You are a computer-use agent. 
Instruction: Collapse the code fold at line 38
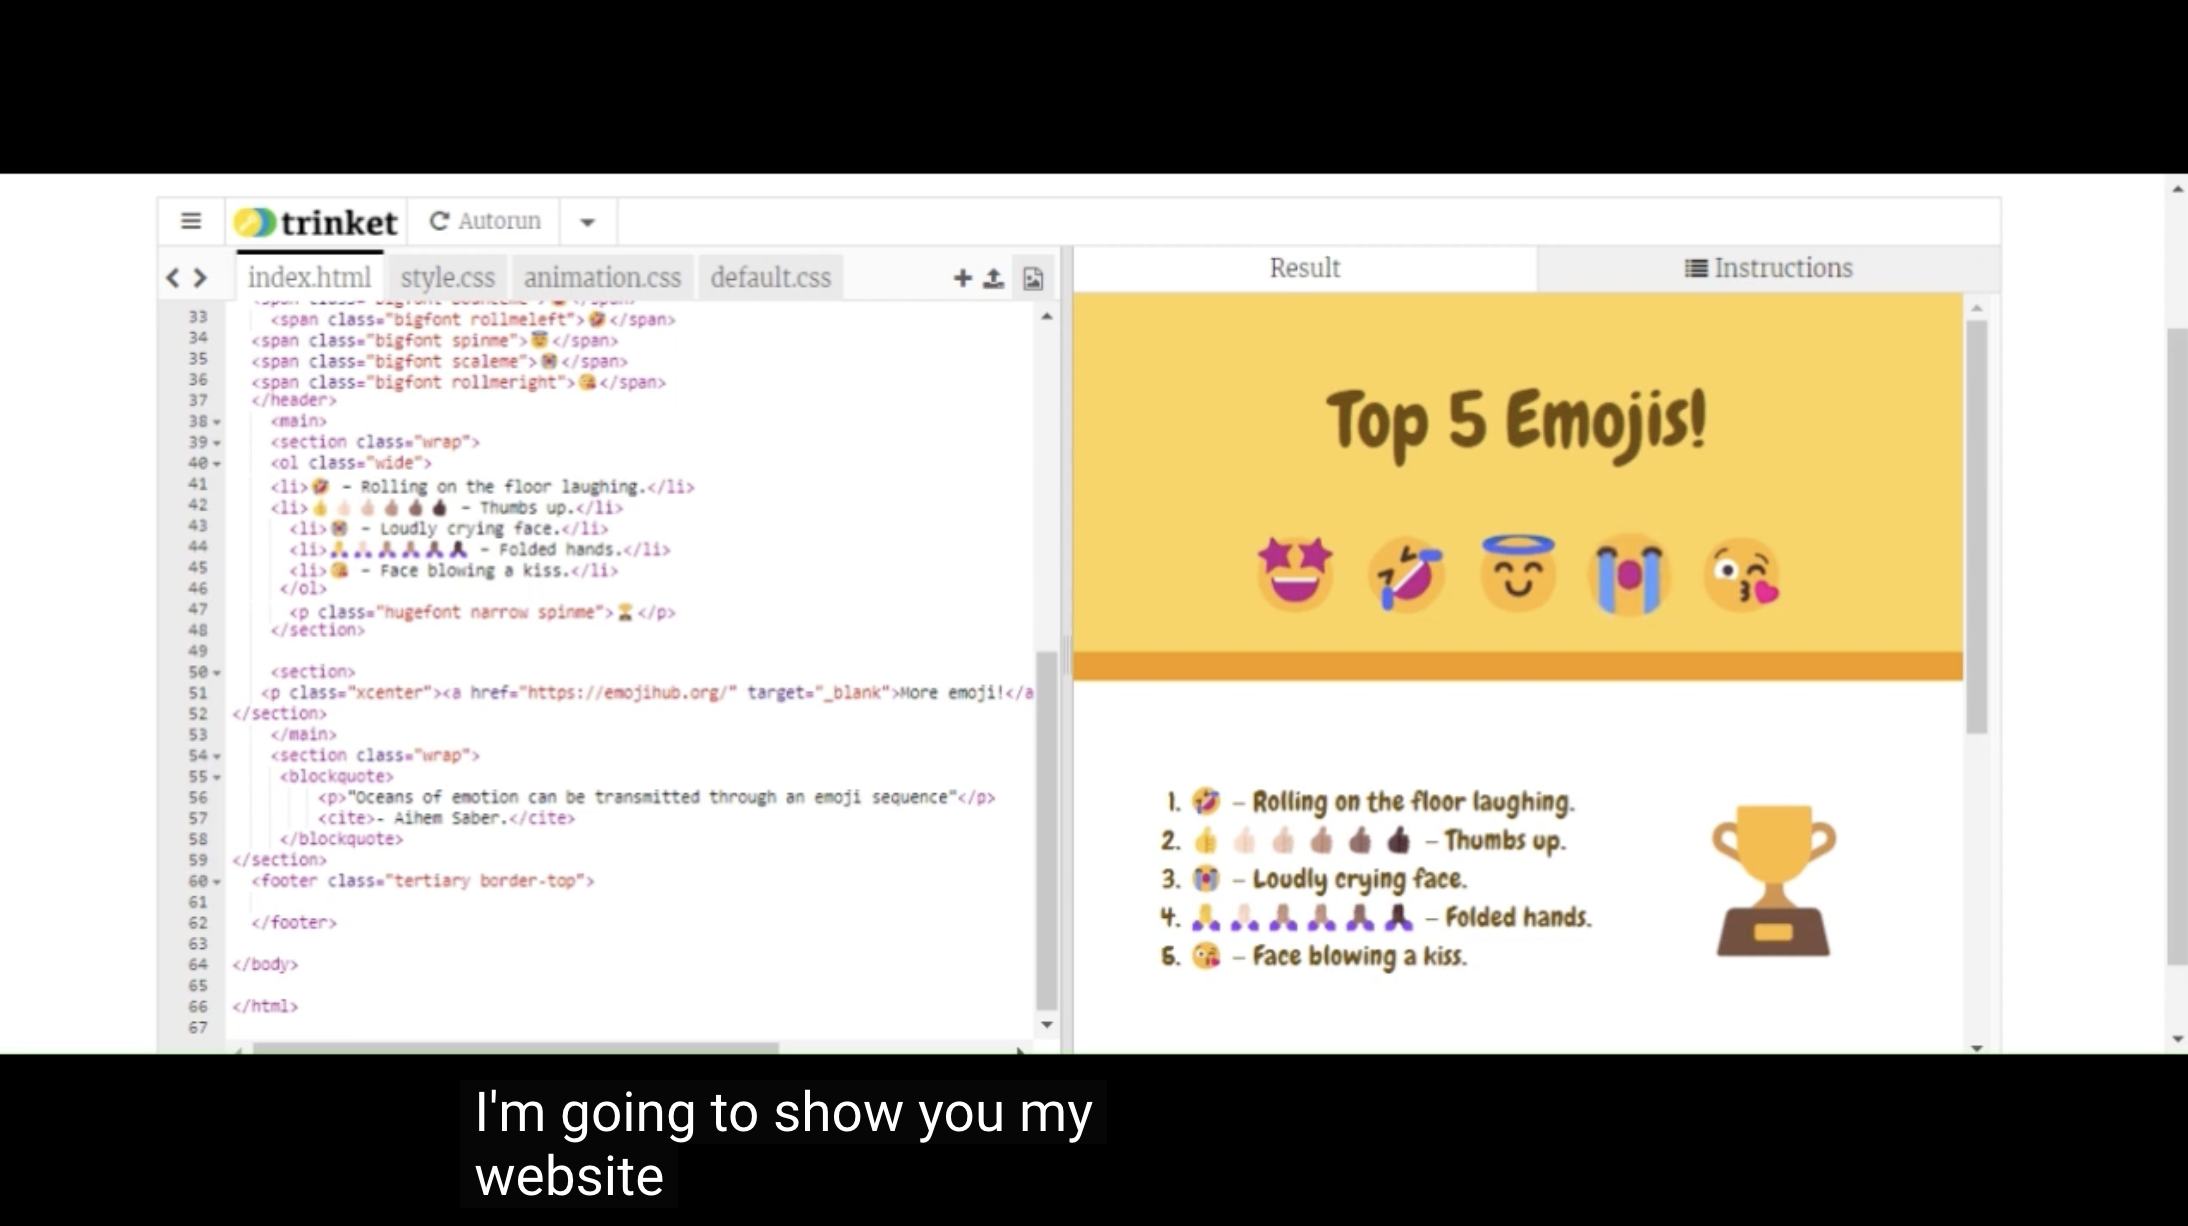216,421
